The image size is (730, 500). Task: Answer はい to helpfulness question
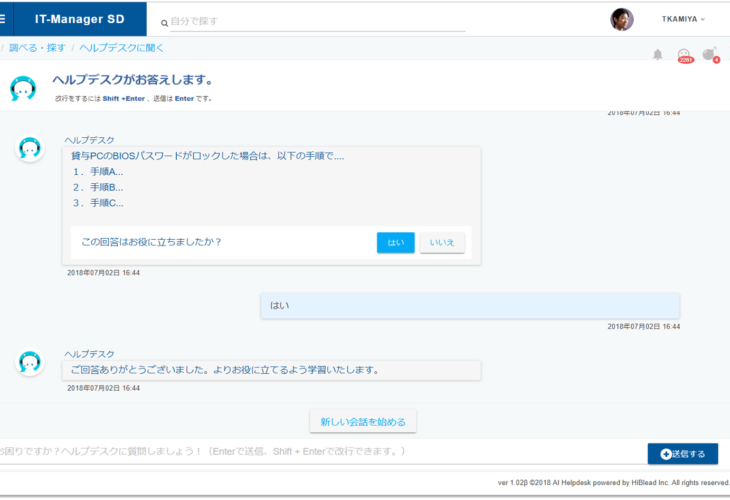395,243
